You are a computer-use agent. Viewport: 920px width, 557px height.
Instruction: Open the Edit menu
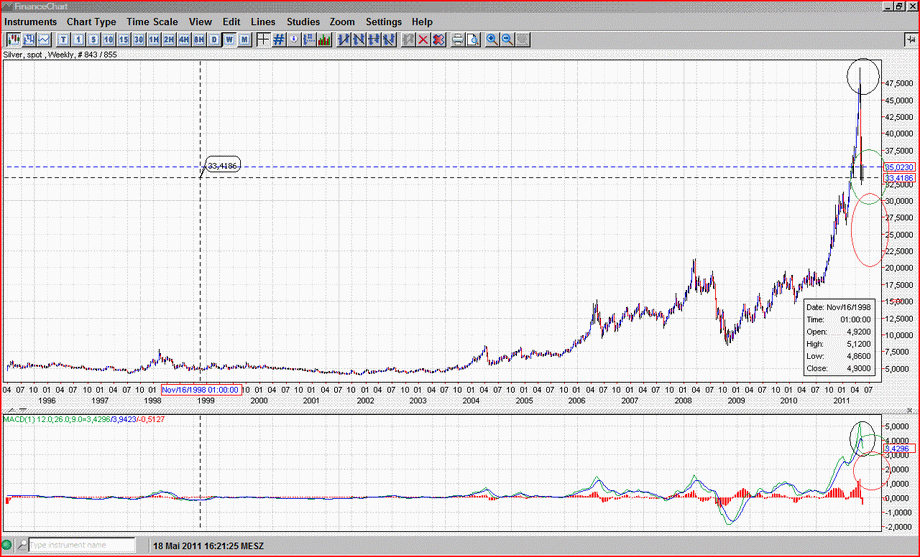(231, 22)
